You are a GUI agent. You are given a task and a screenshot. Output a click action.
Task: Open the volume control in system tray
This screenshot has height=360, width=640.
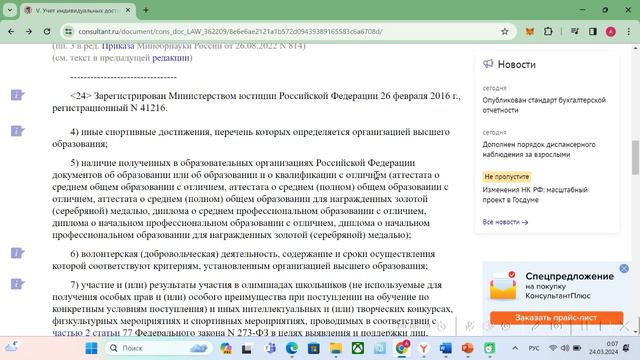(565, 348)
